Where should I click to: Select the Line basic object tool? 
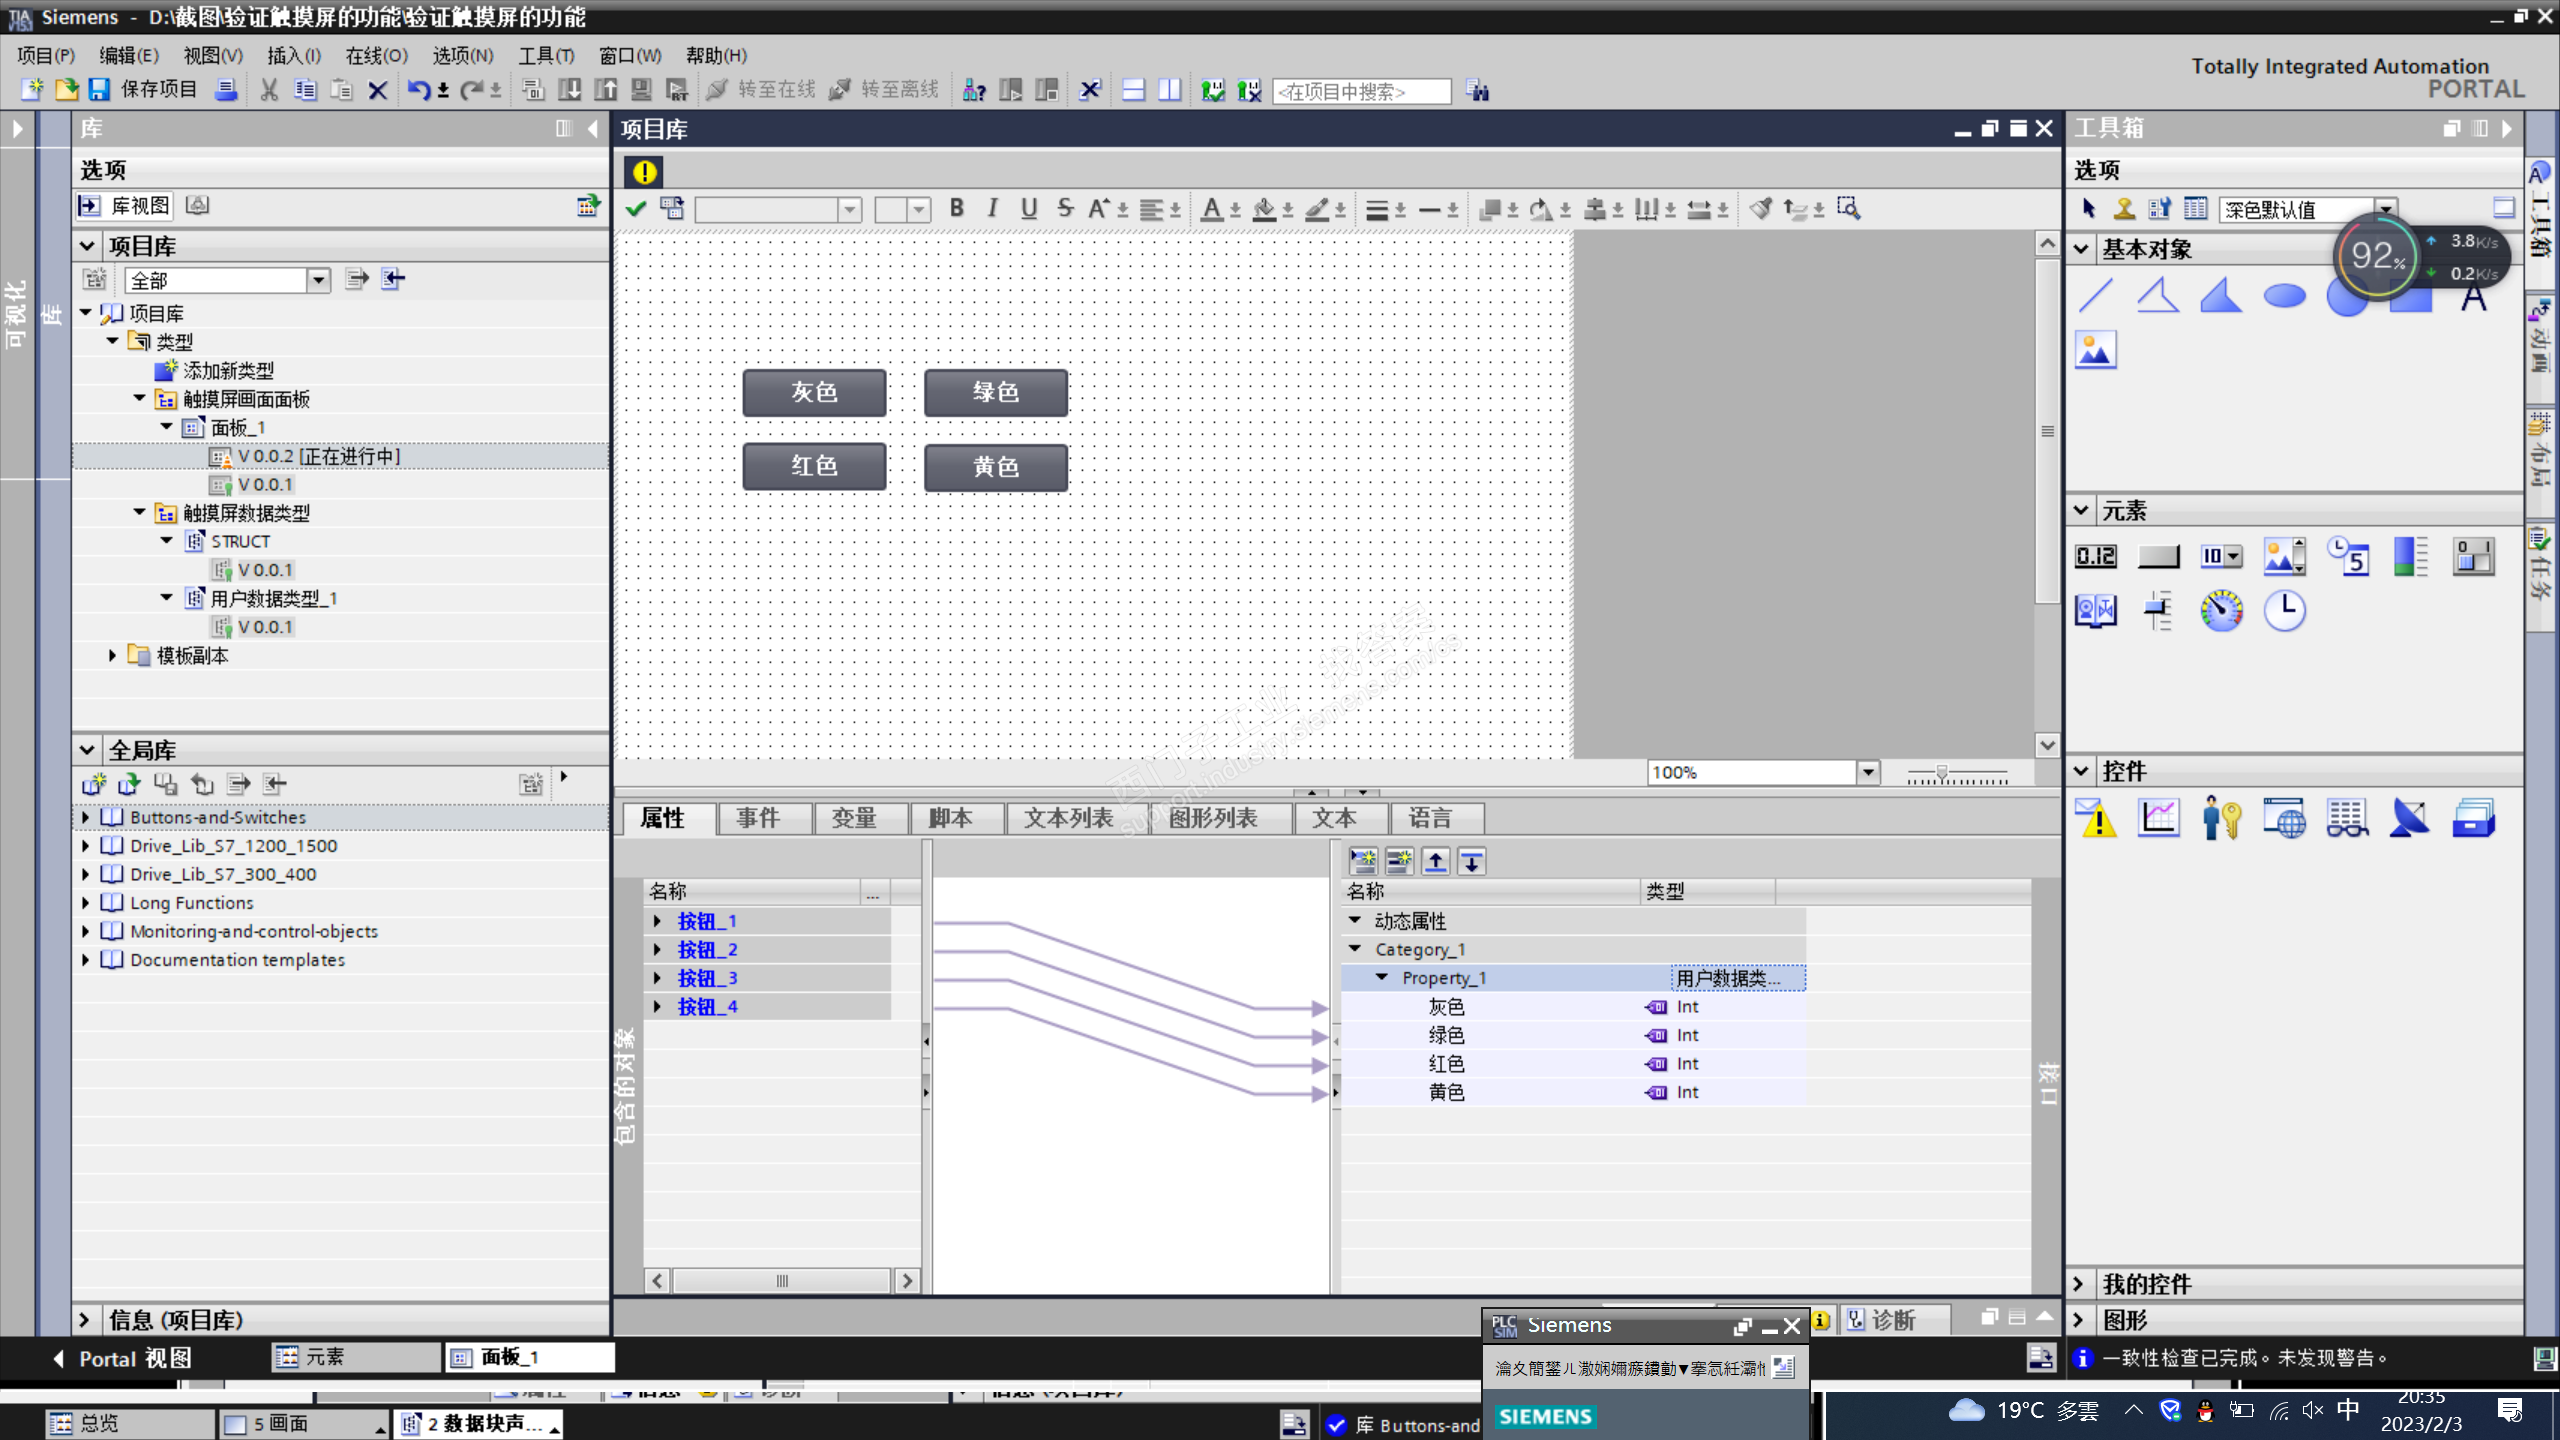coord(2096,296)
